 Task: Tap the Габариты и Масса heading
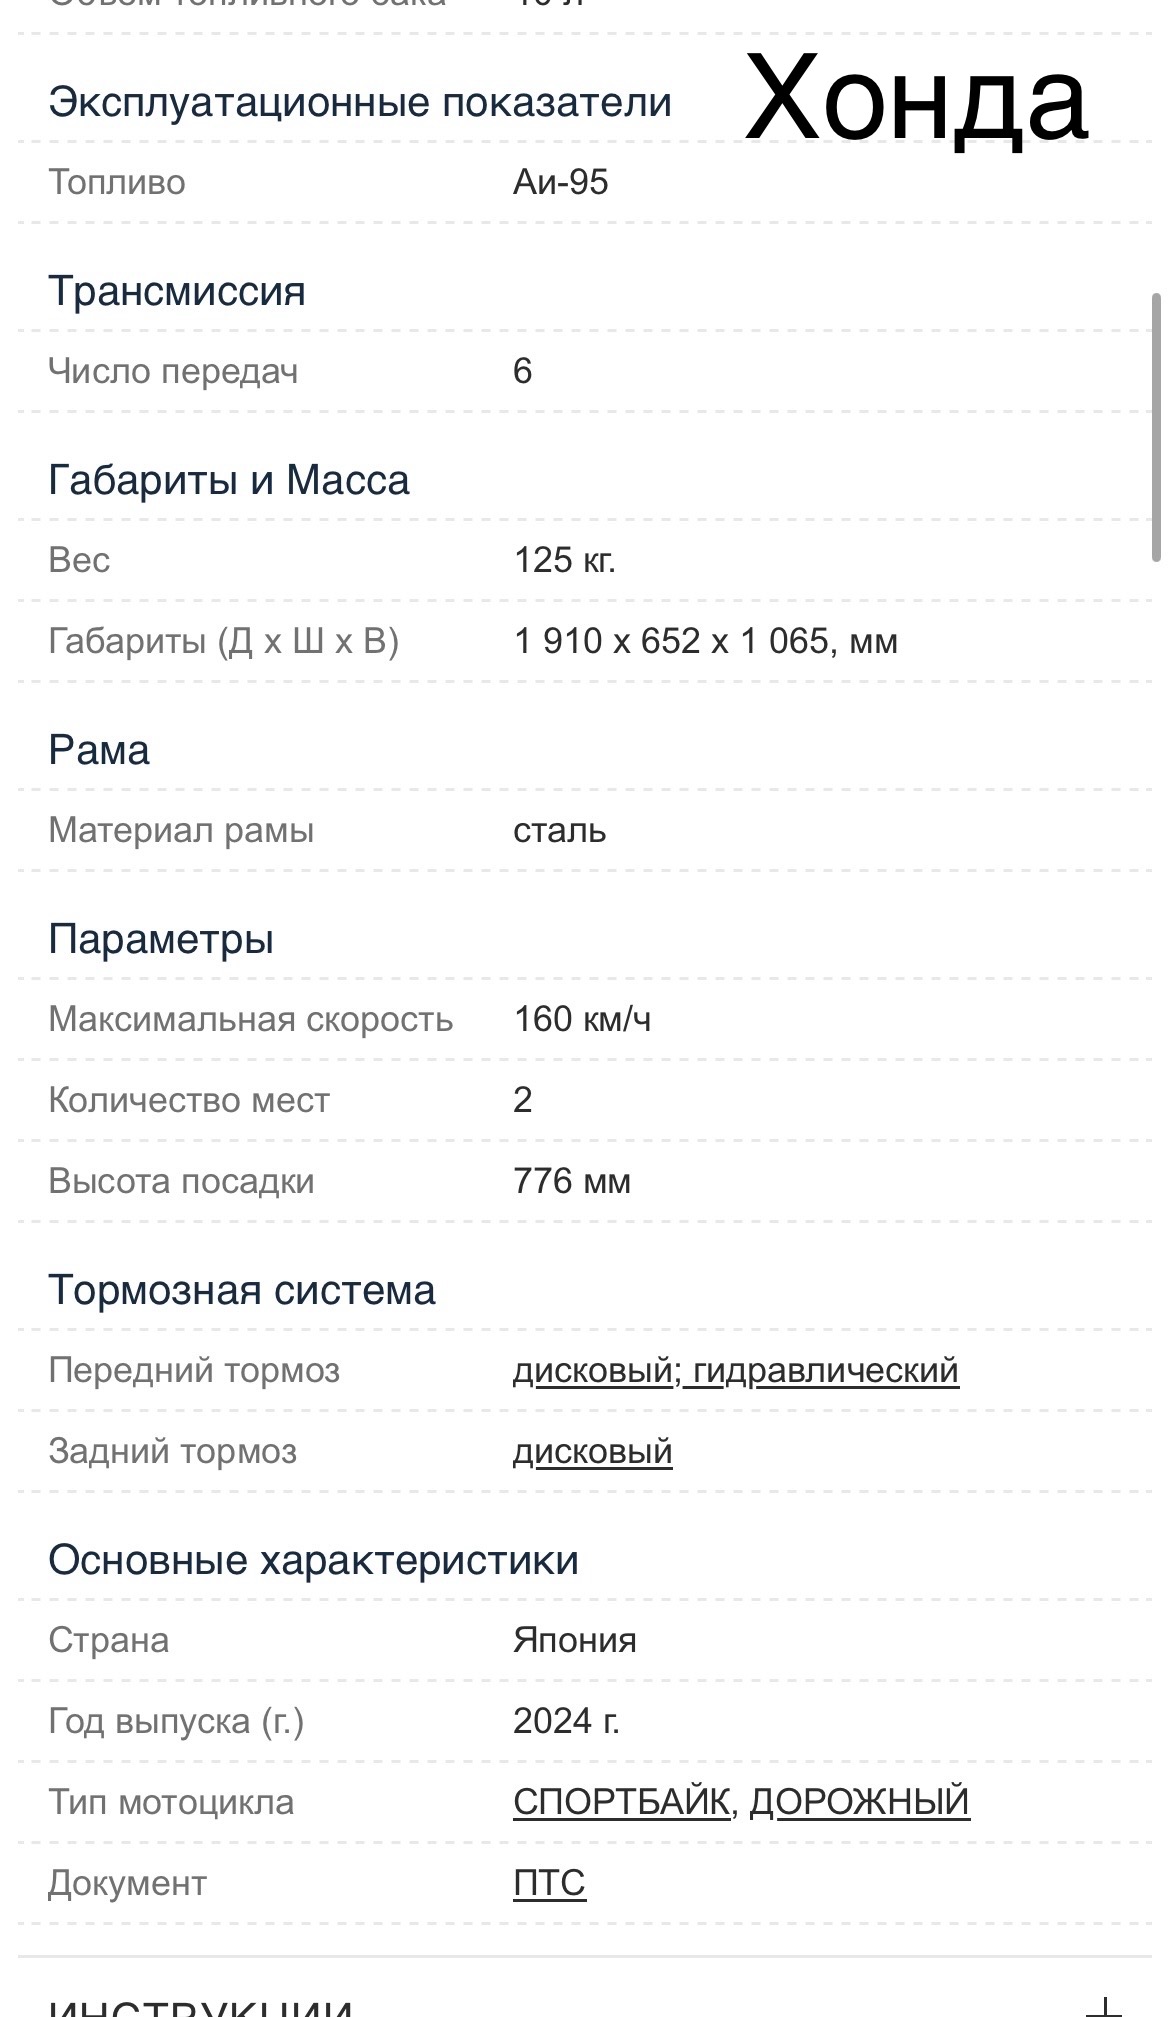(229, 480)
